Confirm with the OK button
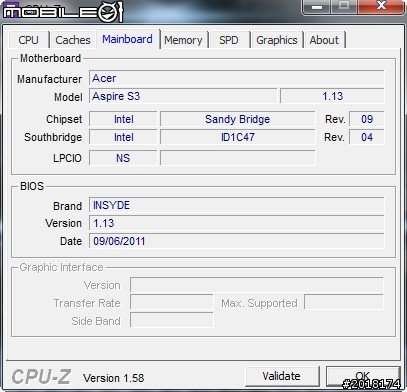 [363, 376]
